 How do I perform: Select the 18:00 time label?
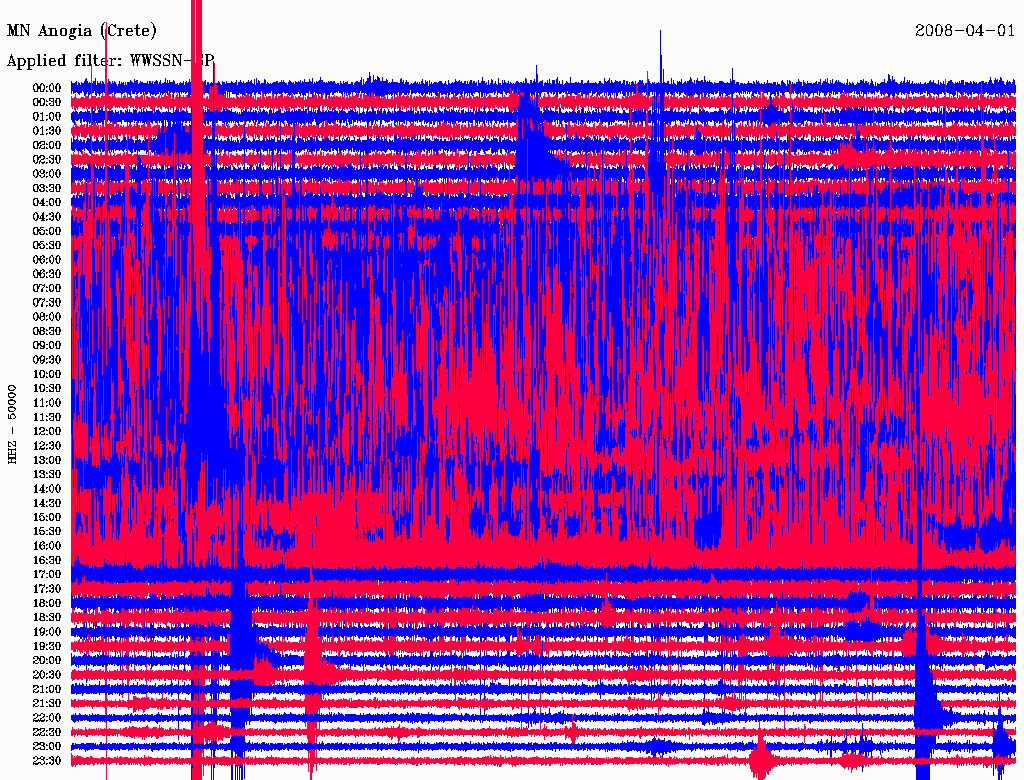tap(47, 603)
